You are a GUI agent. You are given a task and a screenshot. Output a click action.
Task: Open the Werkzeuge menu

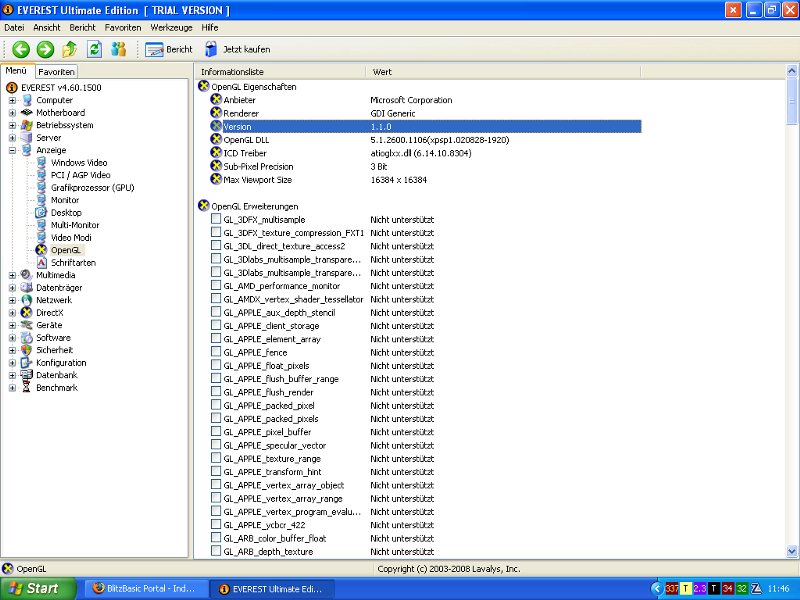[x=174, y=28]
